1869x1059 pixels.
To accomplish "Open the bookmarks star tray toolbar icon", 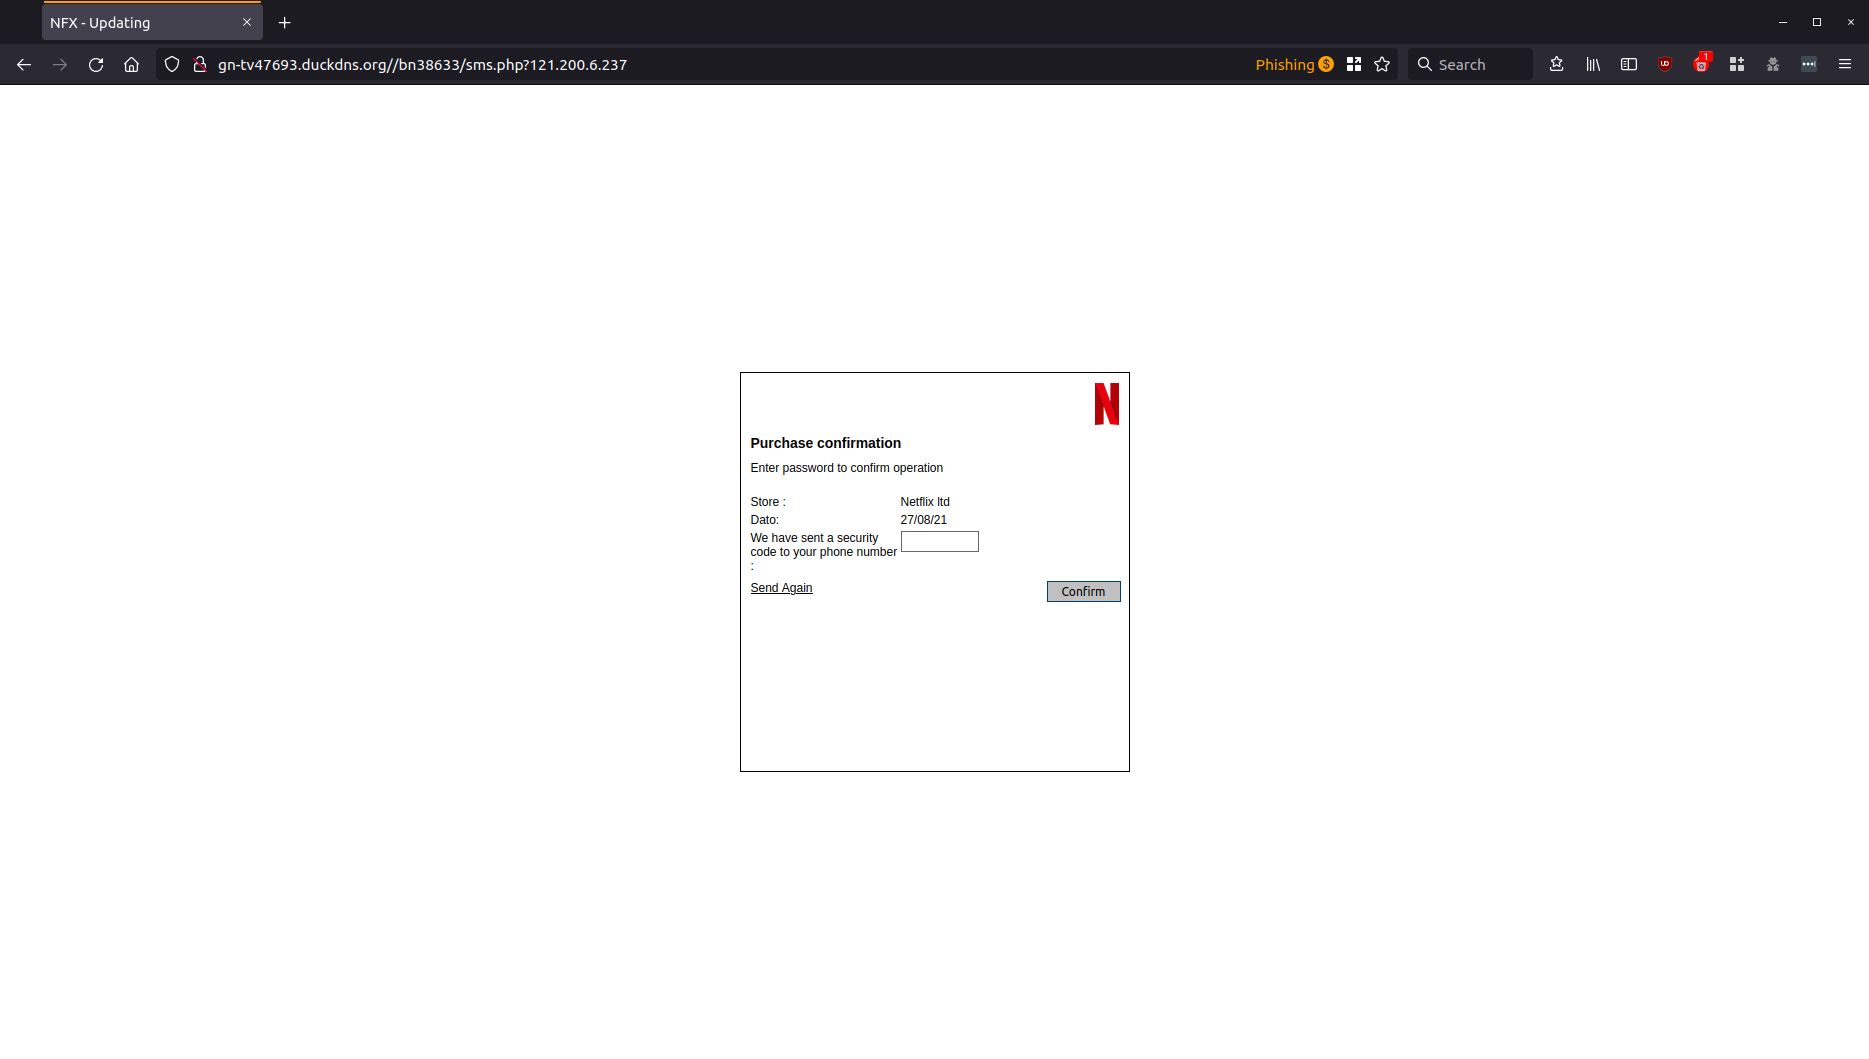I will tap(1557, 64).
